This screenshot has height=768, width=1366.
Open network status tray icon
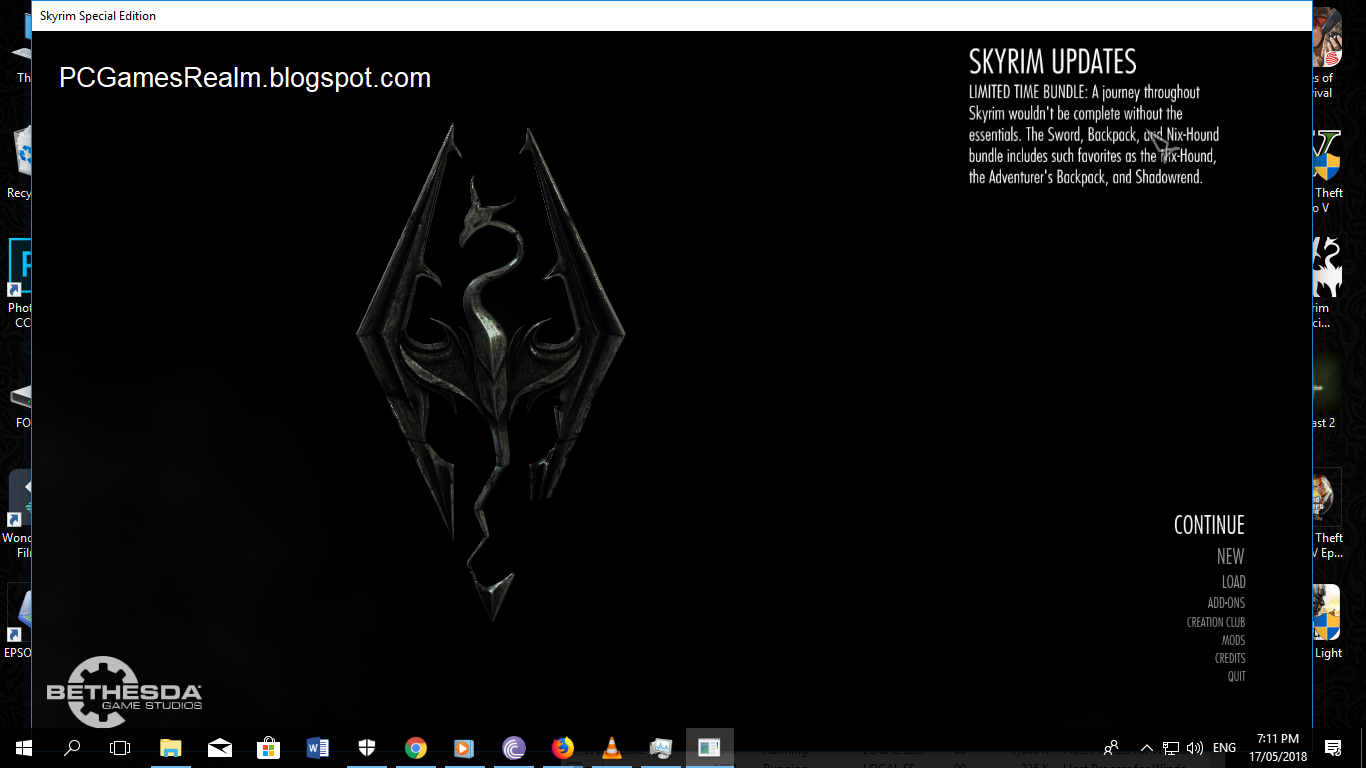point(1171,747)
